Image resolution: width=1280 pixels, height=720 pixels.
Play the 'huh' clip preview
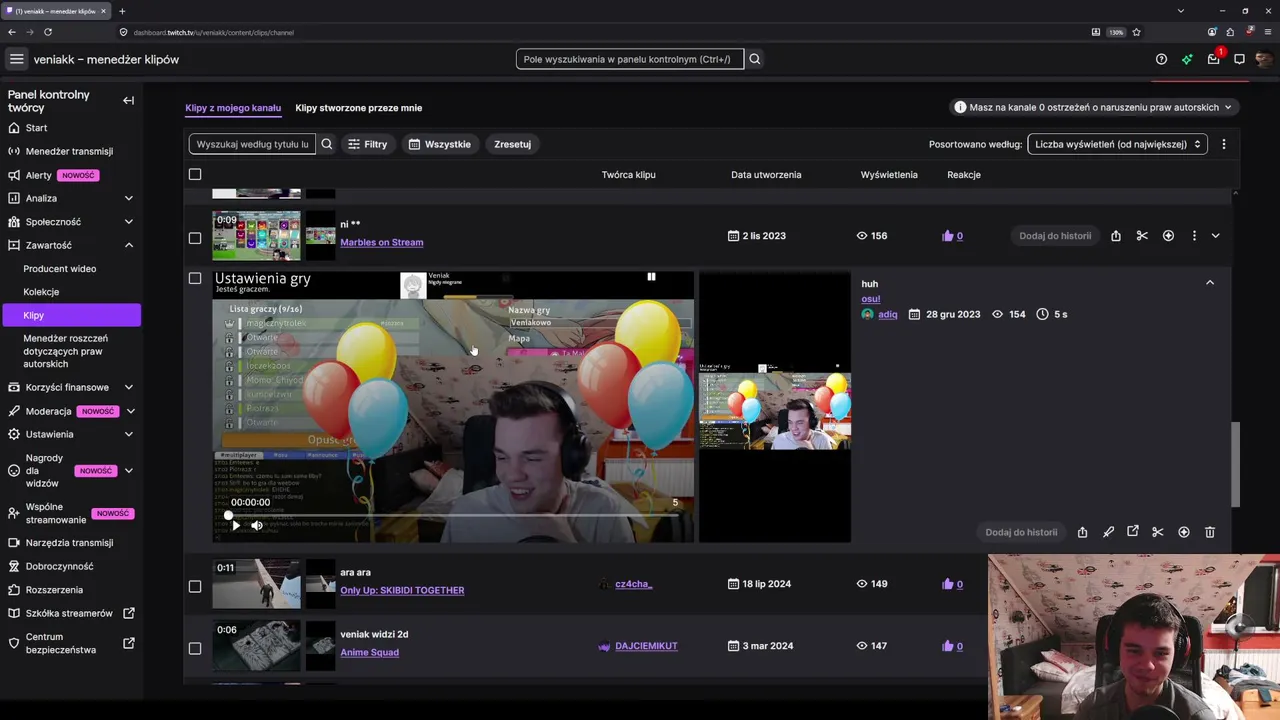(234, 525)
